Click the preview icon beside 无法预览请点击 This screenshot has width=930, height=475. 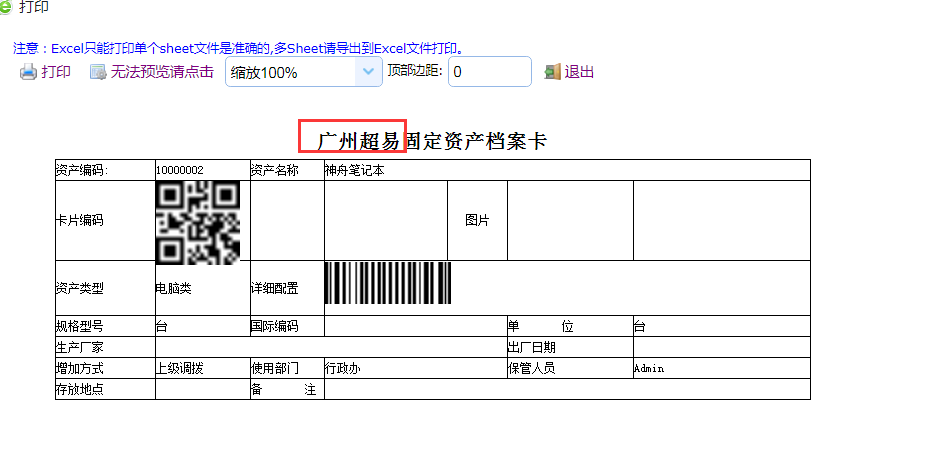click(x=97, y=72)
